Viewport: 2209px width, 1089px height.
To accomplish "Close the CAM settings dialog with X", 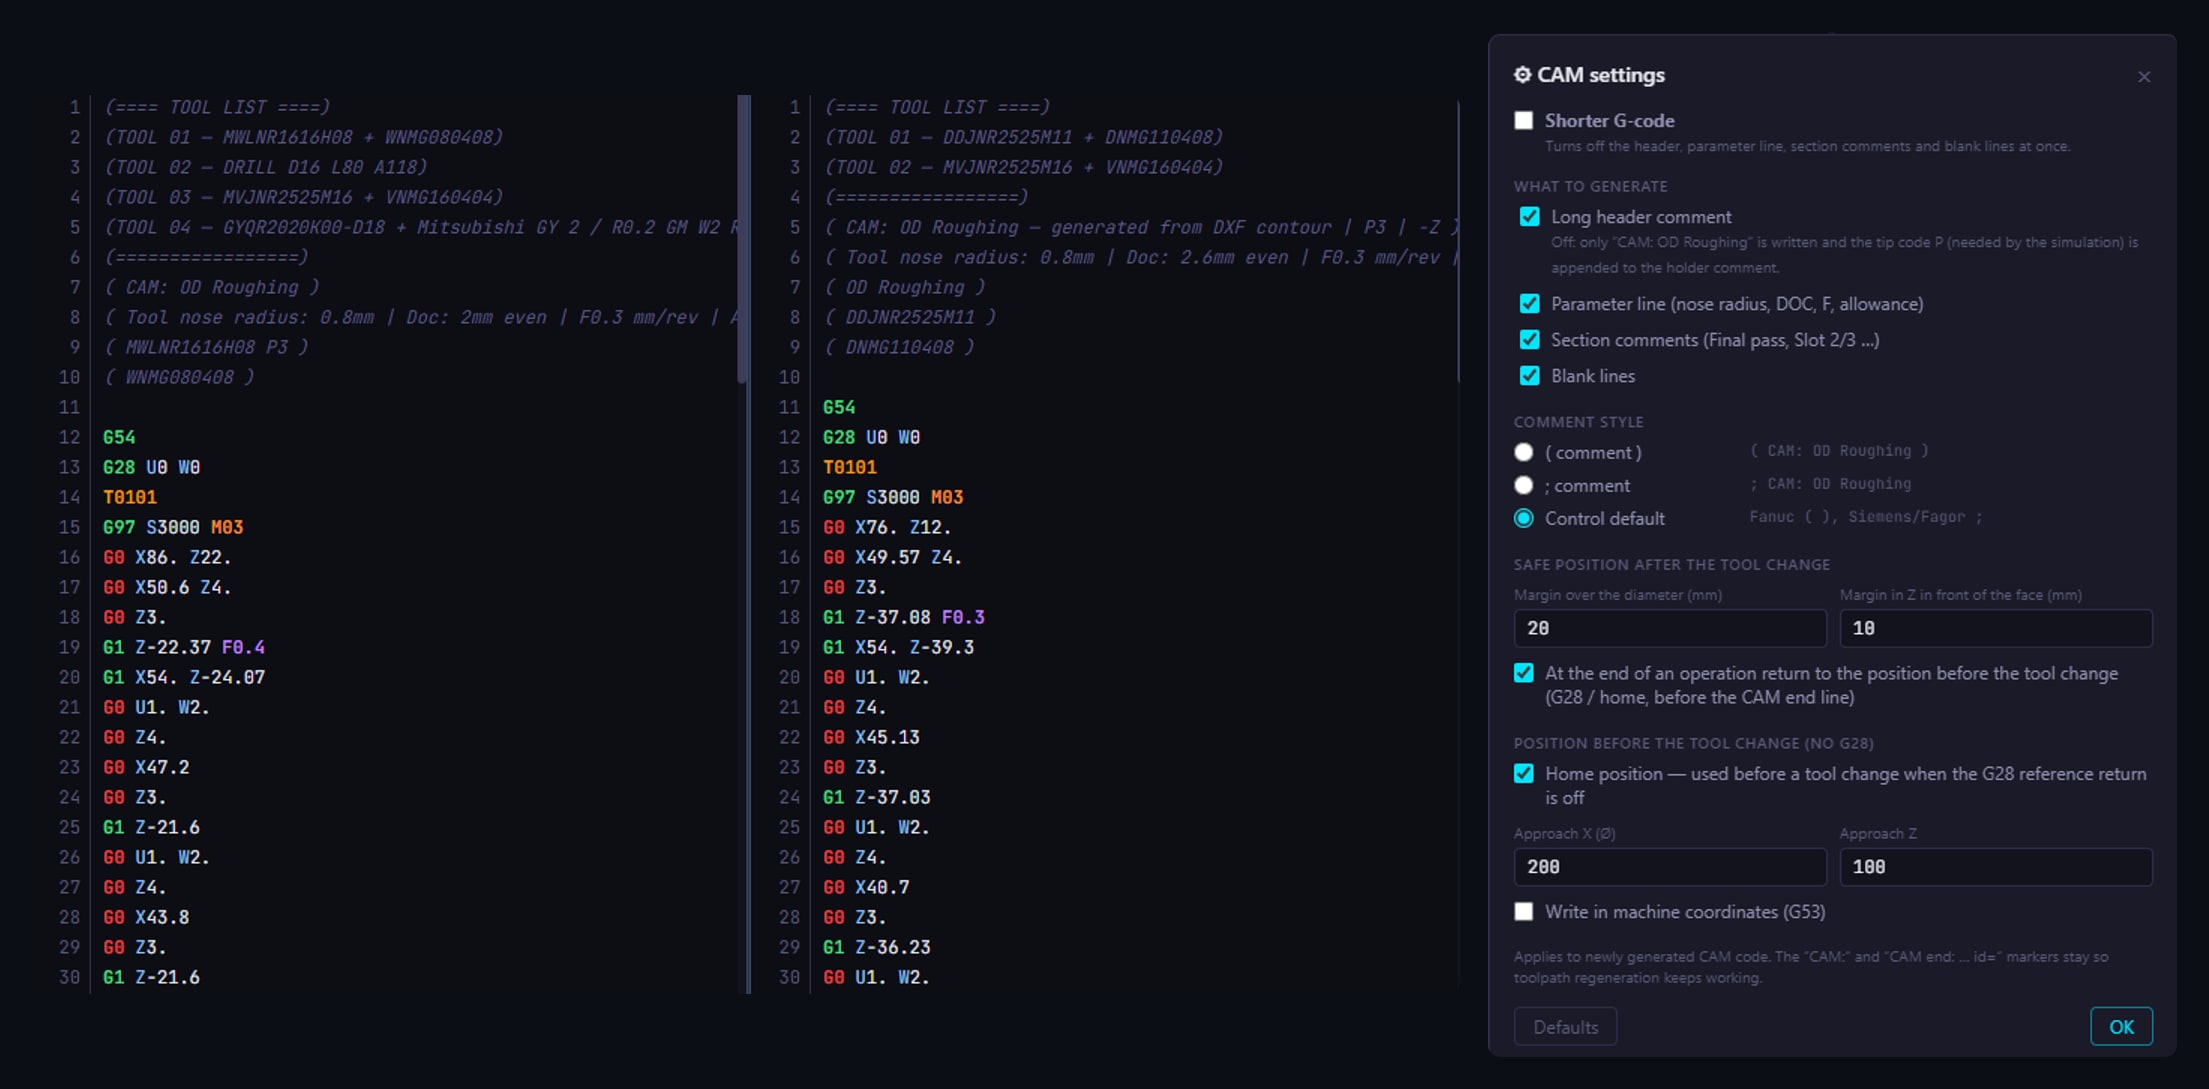I will 2143,77.
